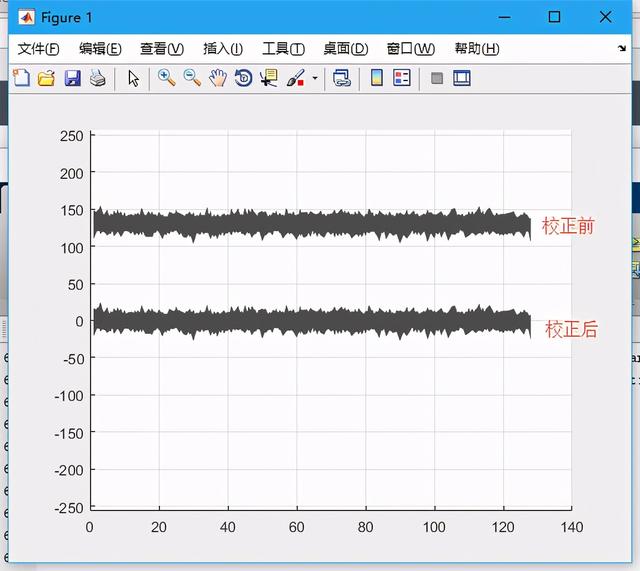640x571 pixels.
Task: Select the Data Cursor tool
Action: pyautogui.click(x=268, y=78)
